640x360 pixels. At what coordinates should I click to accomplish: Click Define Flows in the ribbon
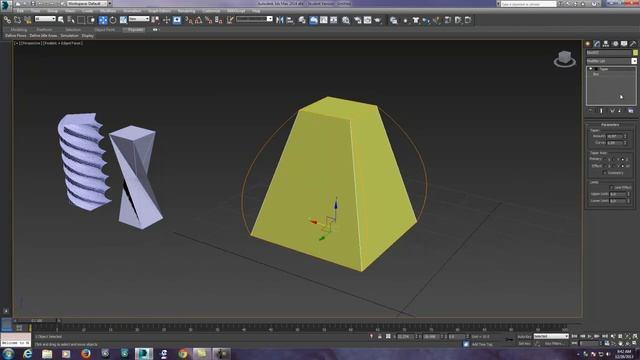click(x=16, y=36)
